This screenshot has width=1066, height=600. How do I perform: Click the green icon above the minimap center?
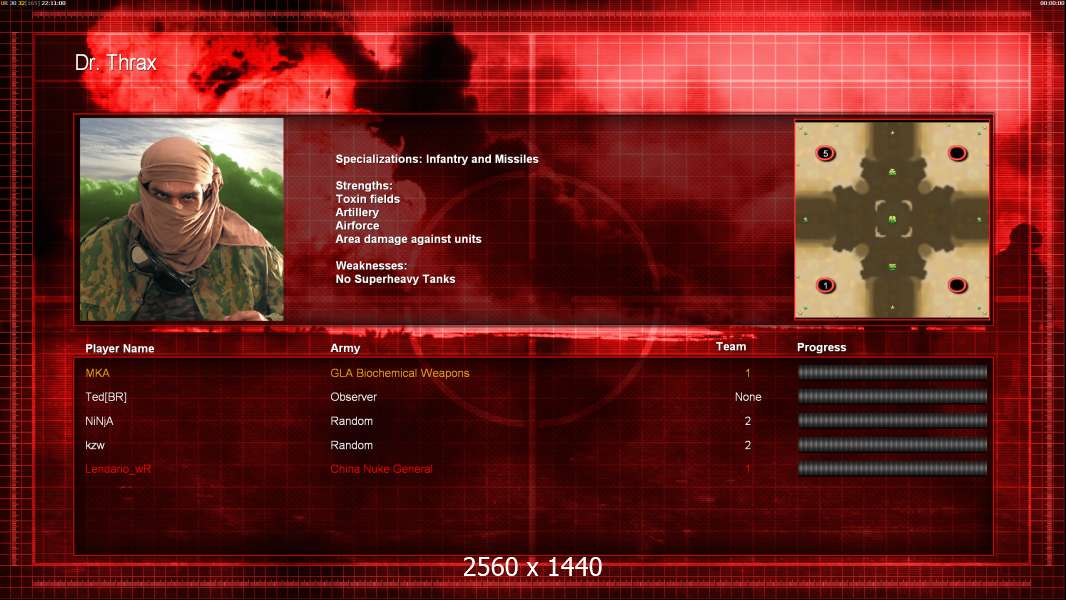[x=893, y=173]
